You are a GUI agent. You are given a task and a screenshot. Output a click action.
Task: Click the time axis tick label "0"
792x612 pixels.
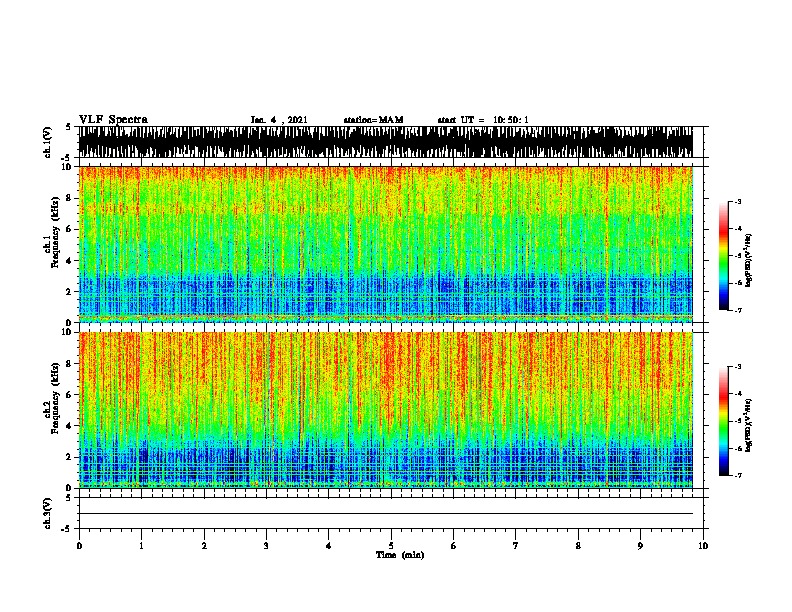tap(79, 546)
